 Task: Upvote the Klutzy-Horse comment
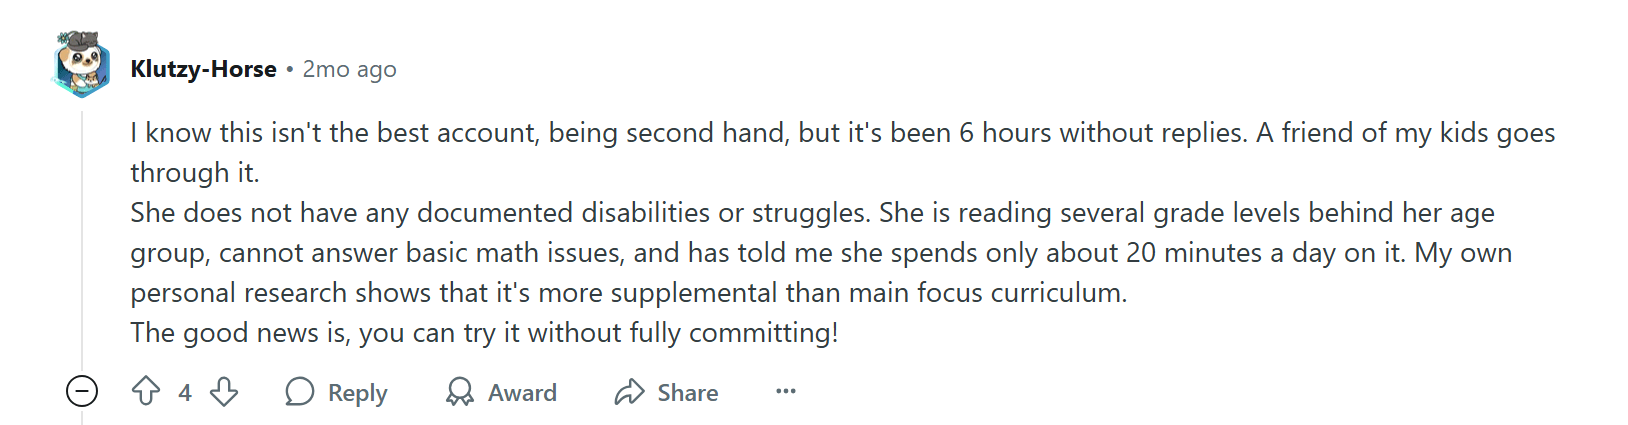click(x=146, y=391)
